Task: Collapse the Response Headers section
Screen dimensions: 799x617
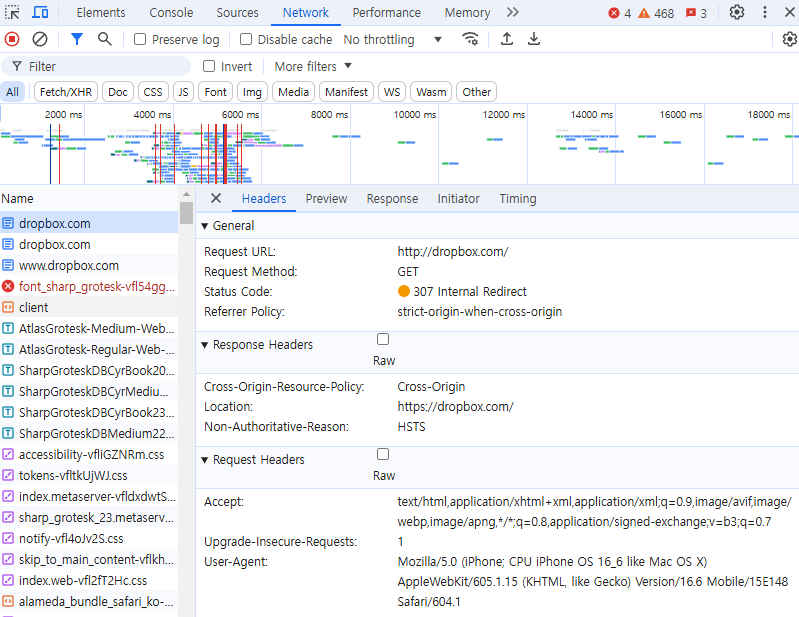Action: point(204,345)
